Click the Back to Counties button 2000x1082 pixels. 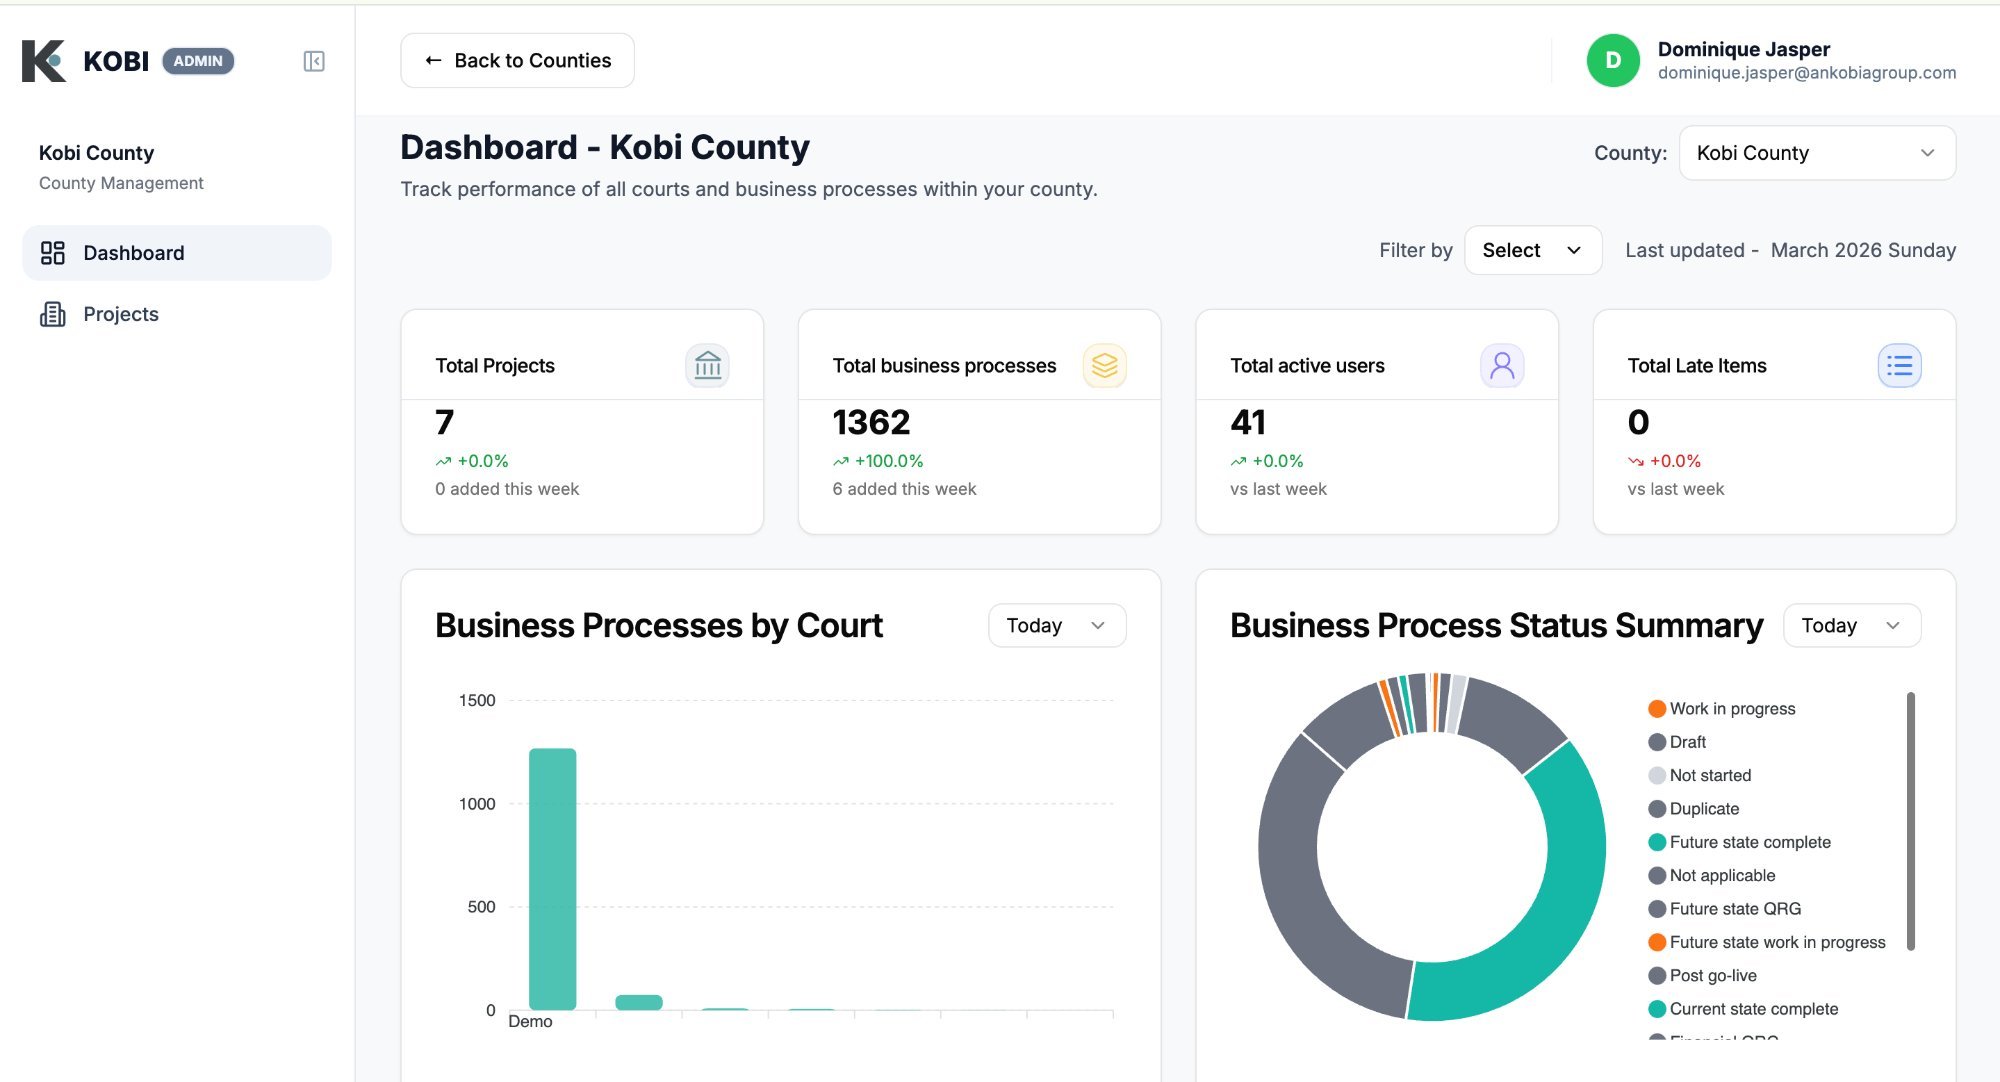coord(517,60)
